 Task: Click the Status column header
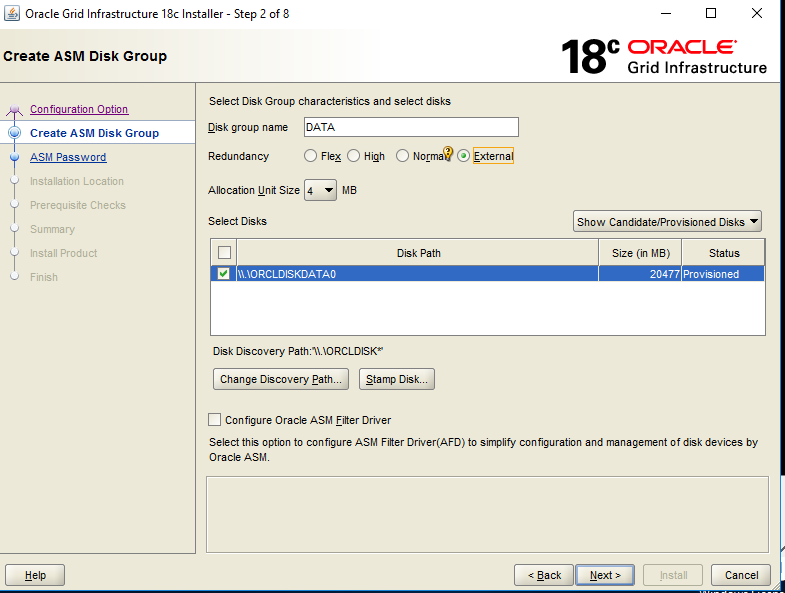pyautogui.click(x=723, y=253)
